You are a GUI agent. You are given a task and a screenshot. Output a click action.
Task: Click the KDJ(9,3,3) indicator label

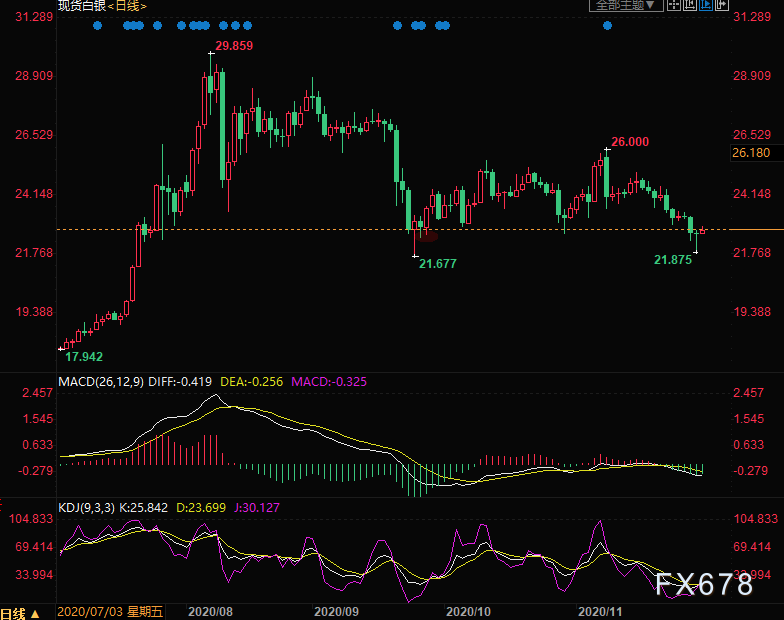pos(86,508)
